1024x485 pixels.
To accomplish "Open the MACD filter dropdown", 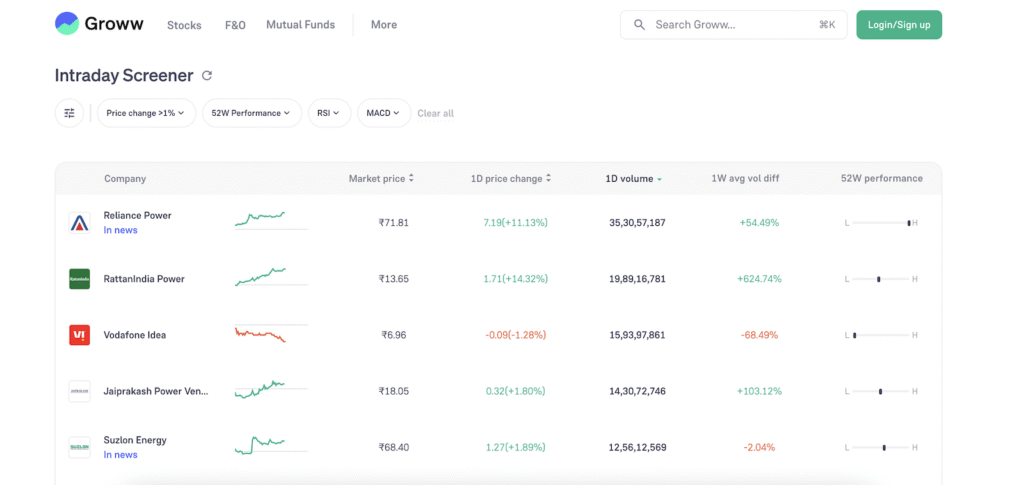I will [x=384, y=113].
